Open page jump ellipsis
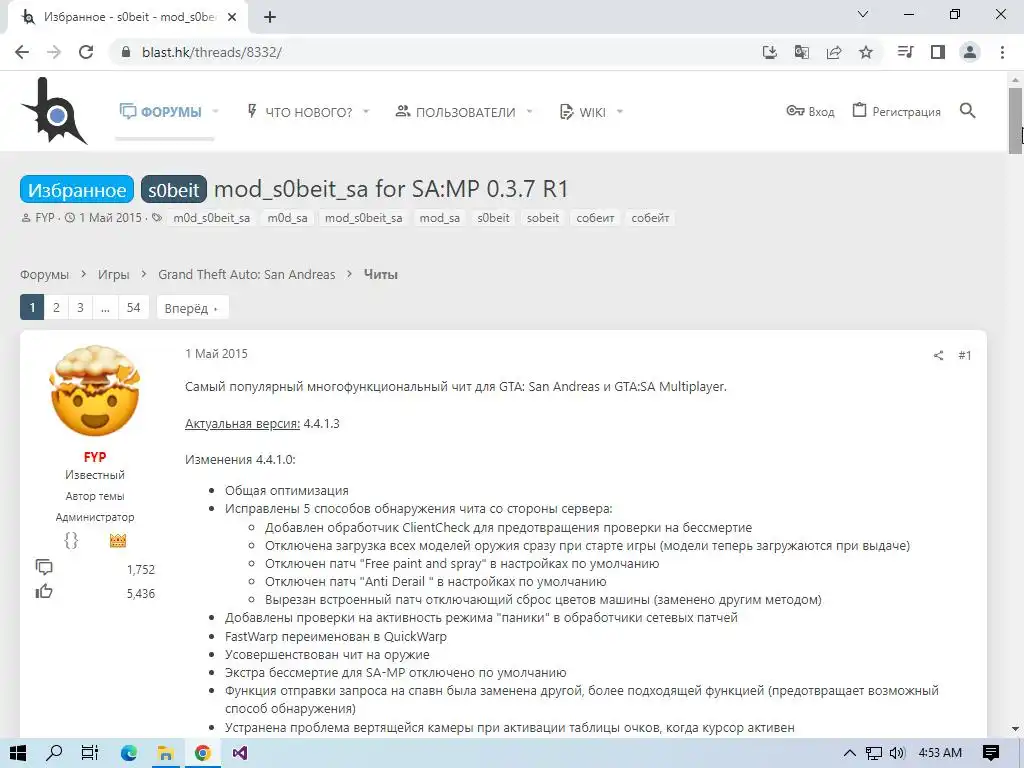This screenshot has height=768, width=1024. 105,308
